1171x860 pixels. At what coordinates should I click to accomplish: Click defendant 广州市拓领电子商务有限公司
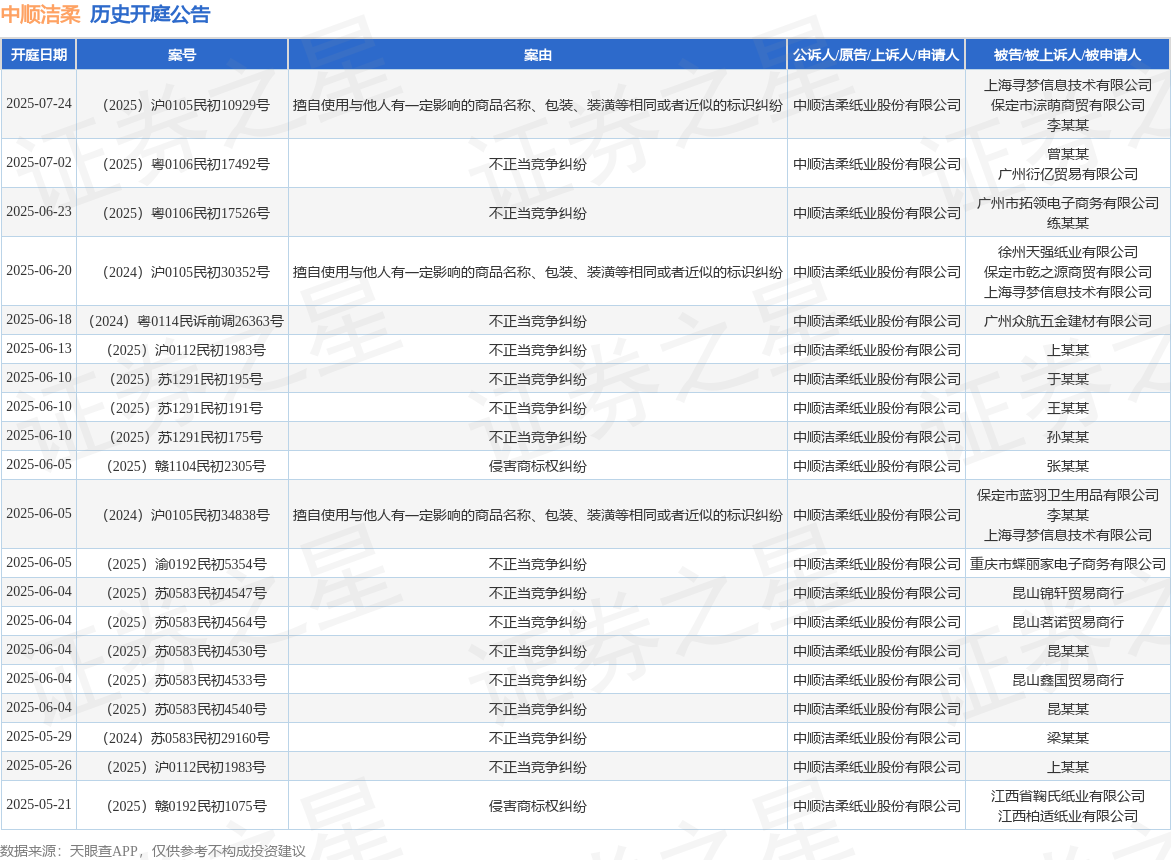[x=1067, y=203]
